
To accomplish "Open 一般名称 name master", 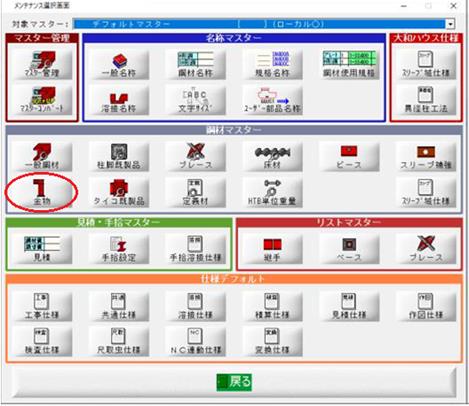I will click(119, 64).
